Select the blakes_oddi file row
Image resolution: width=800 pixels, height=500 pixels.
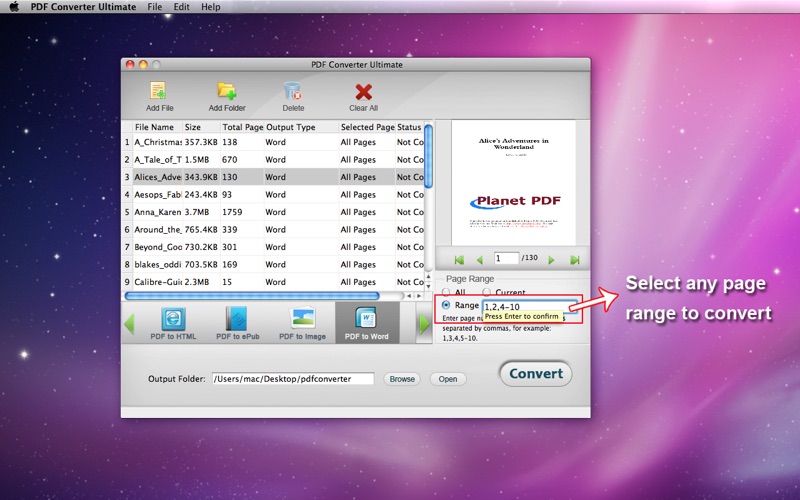click(273, 264)
